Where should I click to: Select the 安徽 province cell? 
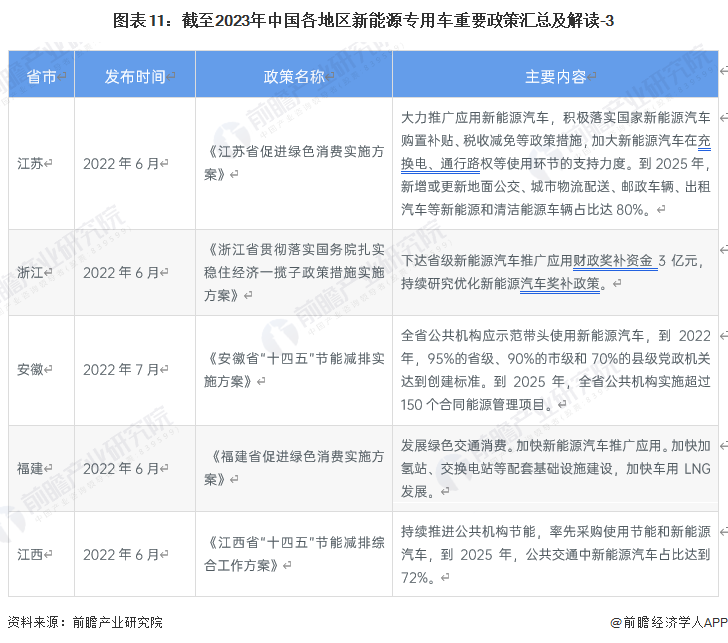tap(32, 369)
